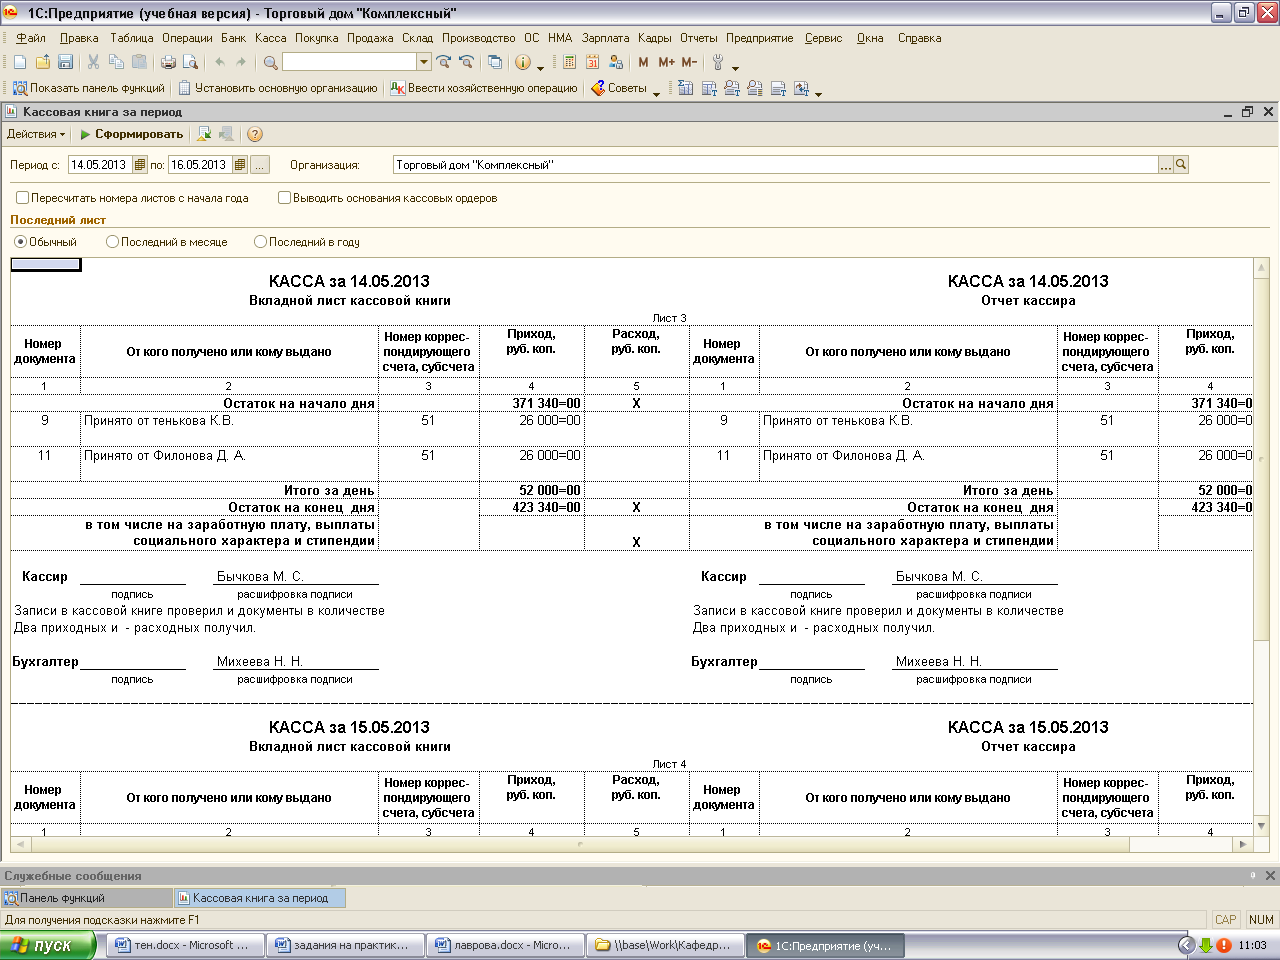Click the user lock icon

[615, 62]
